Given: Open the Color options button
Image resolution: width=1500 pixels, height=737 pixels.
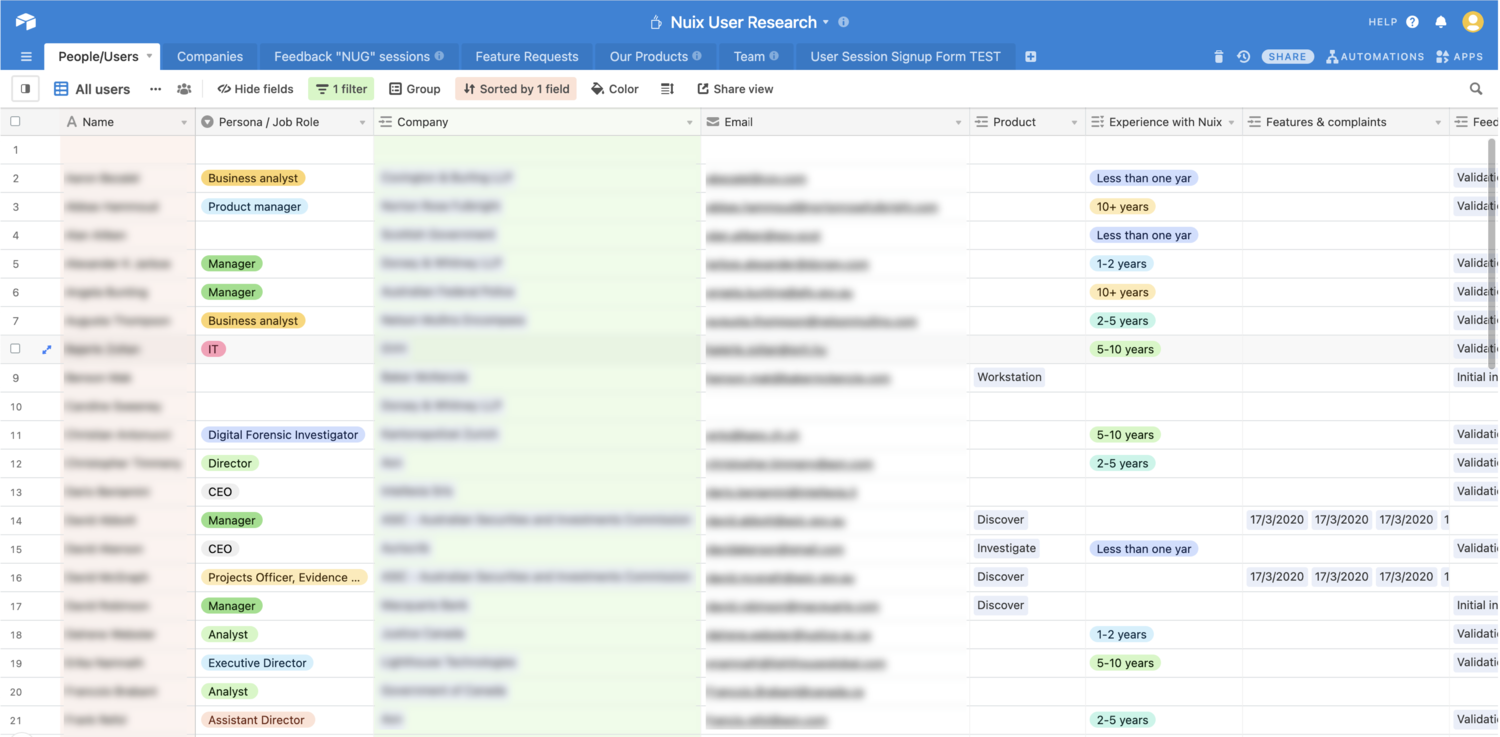Looking at the screenshot, I should pos(615,89).
